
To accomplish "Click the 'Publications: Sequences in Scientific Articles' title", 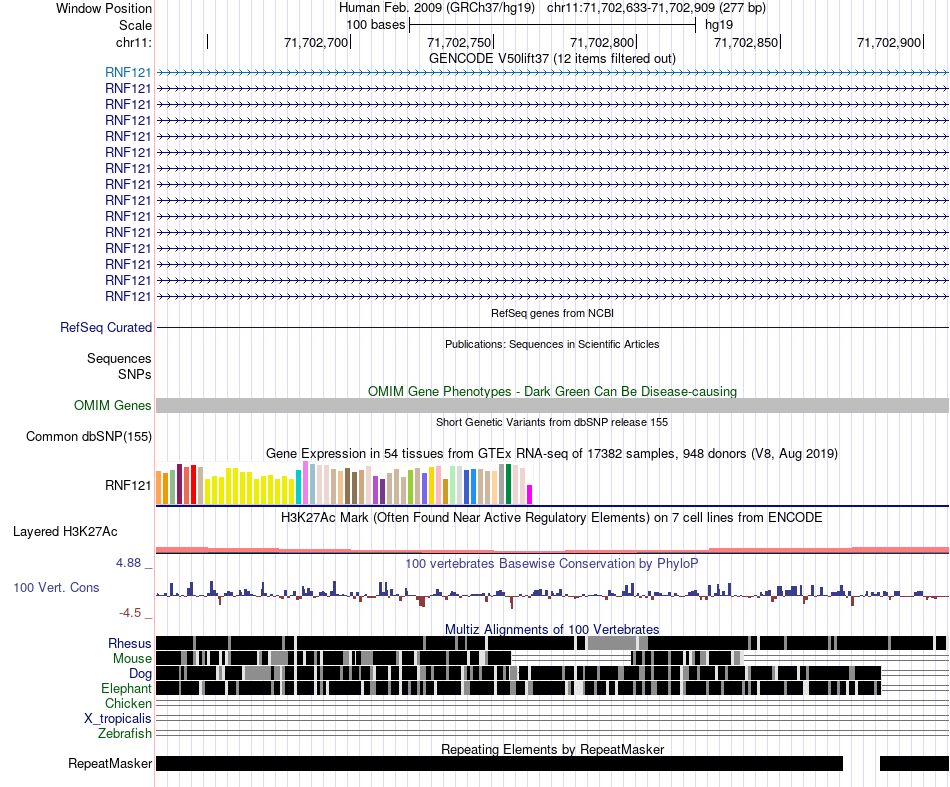I will click(552, 344).
